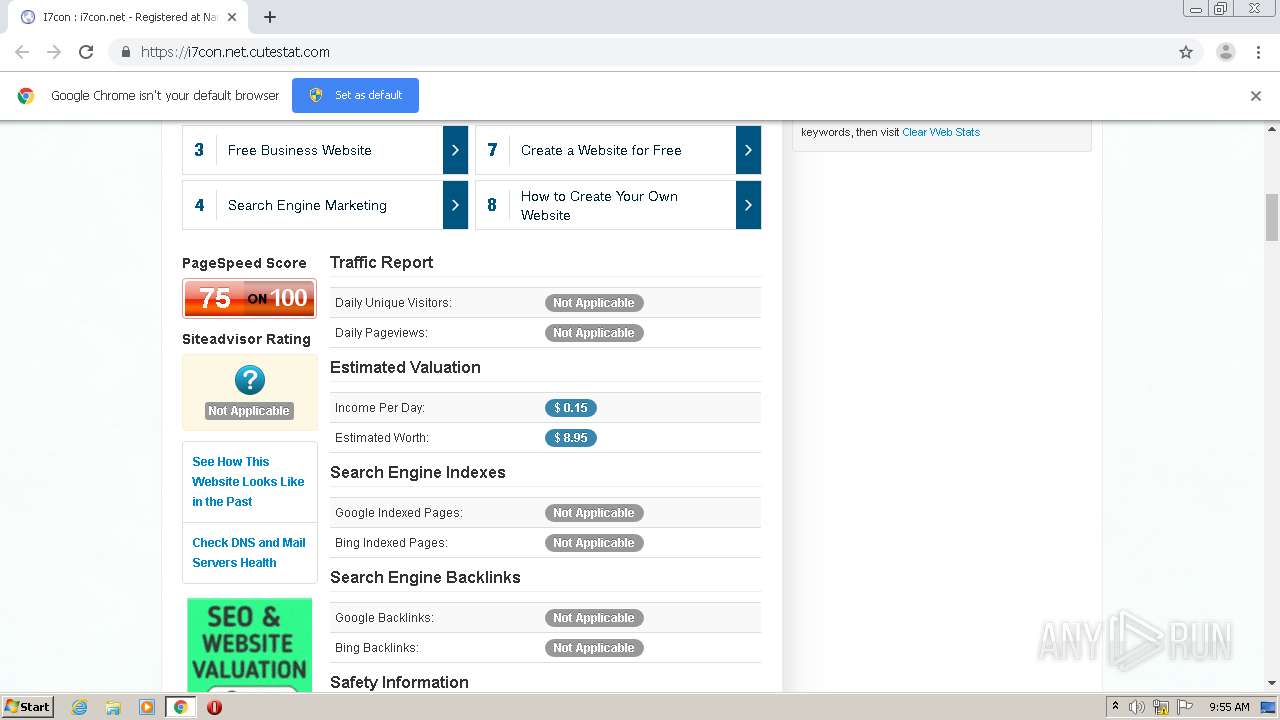Click the 9:55 AM system clock
Viewport: 1280px width, 720px height.
coord(1229,707)
